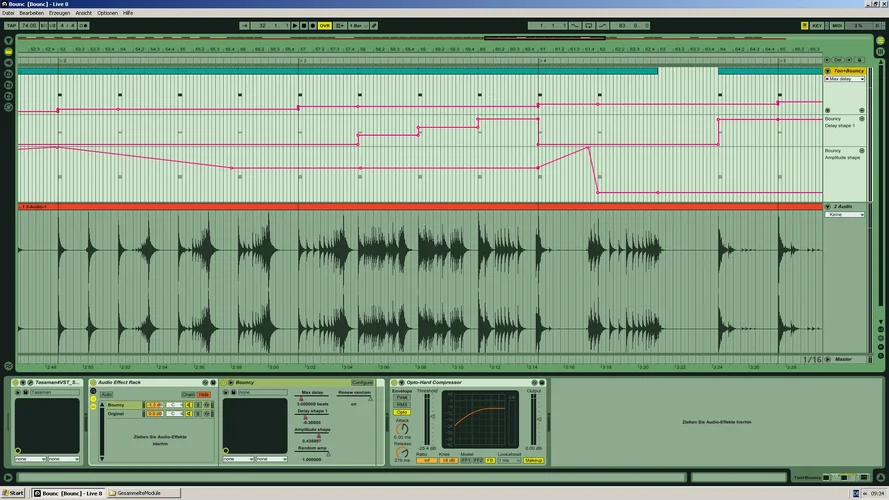Toggle the compressor Makeup switch
889x500 pixels.
tap(534, 460)
